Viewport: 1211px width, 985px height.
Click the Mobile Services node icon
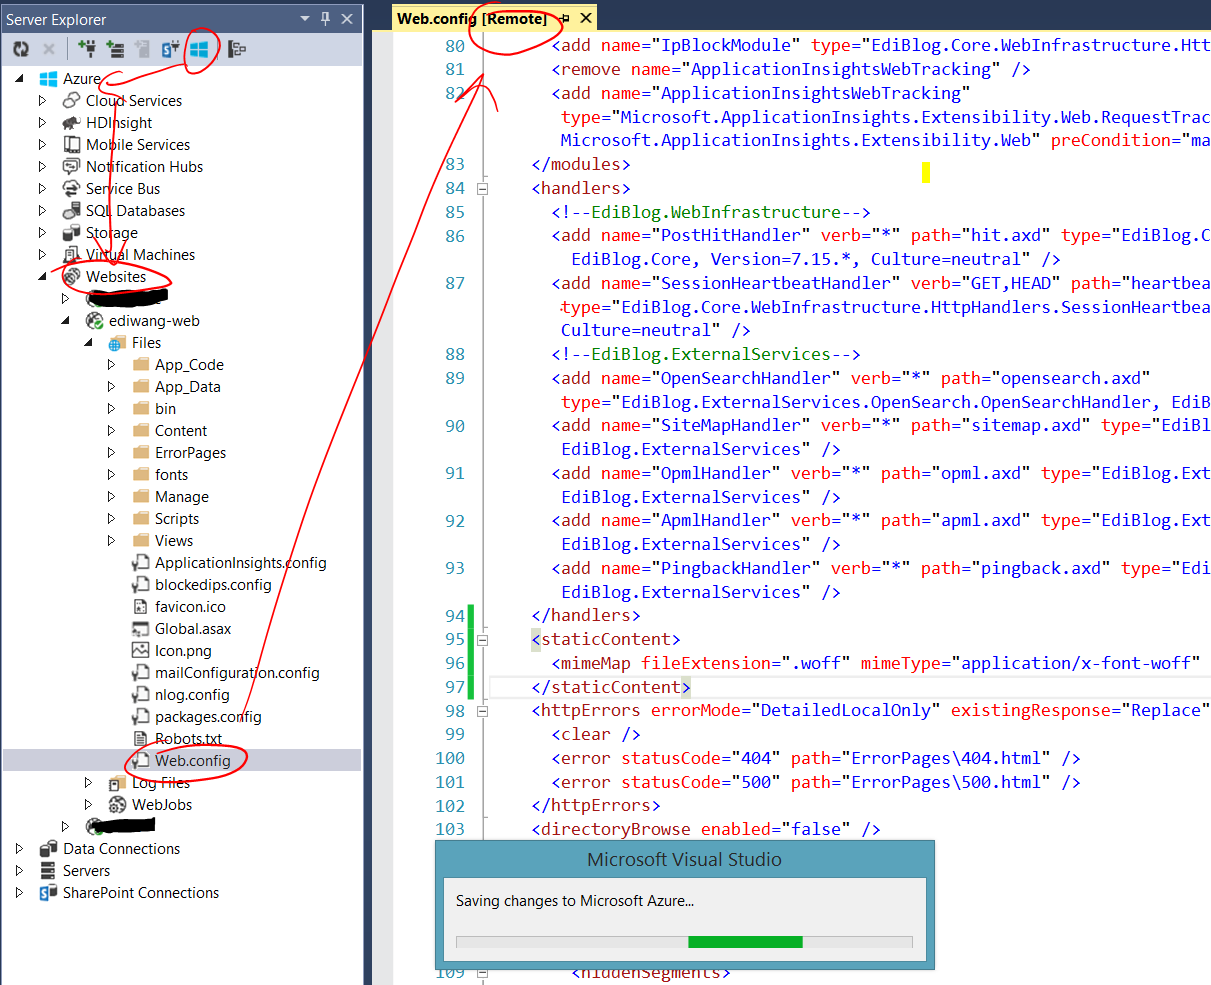[71, 144]
